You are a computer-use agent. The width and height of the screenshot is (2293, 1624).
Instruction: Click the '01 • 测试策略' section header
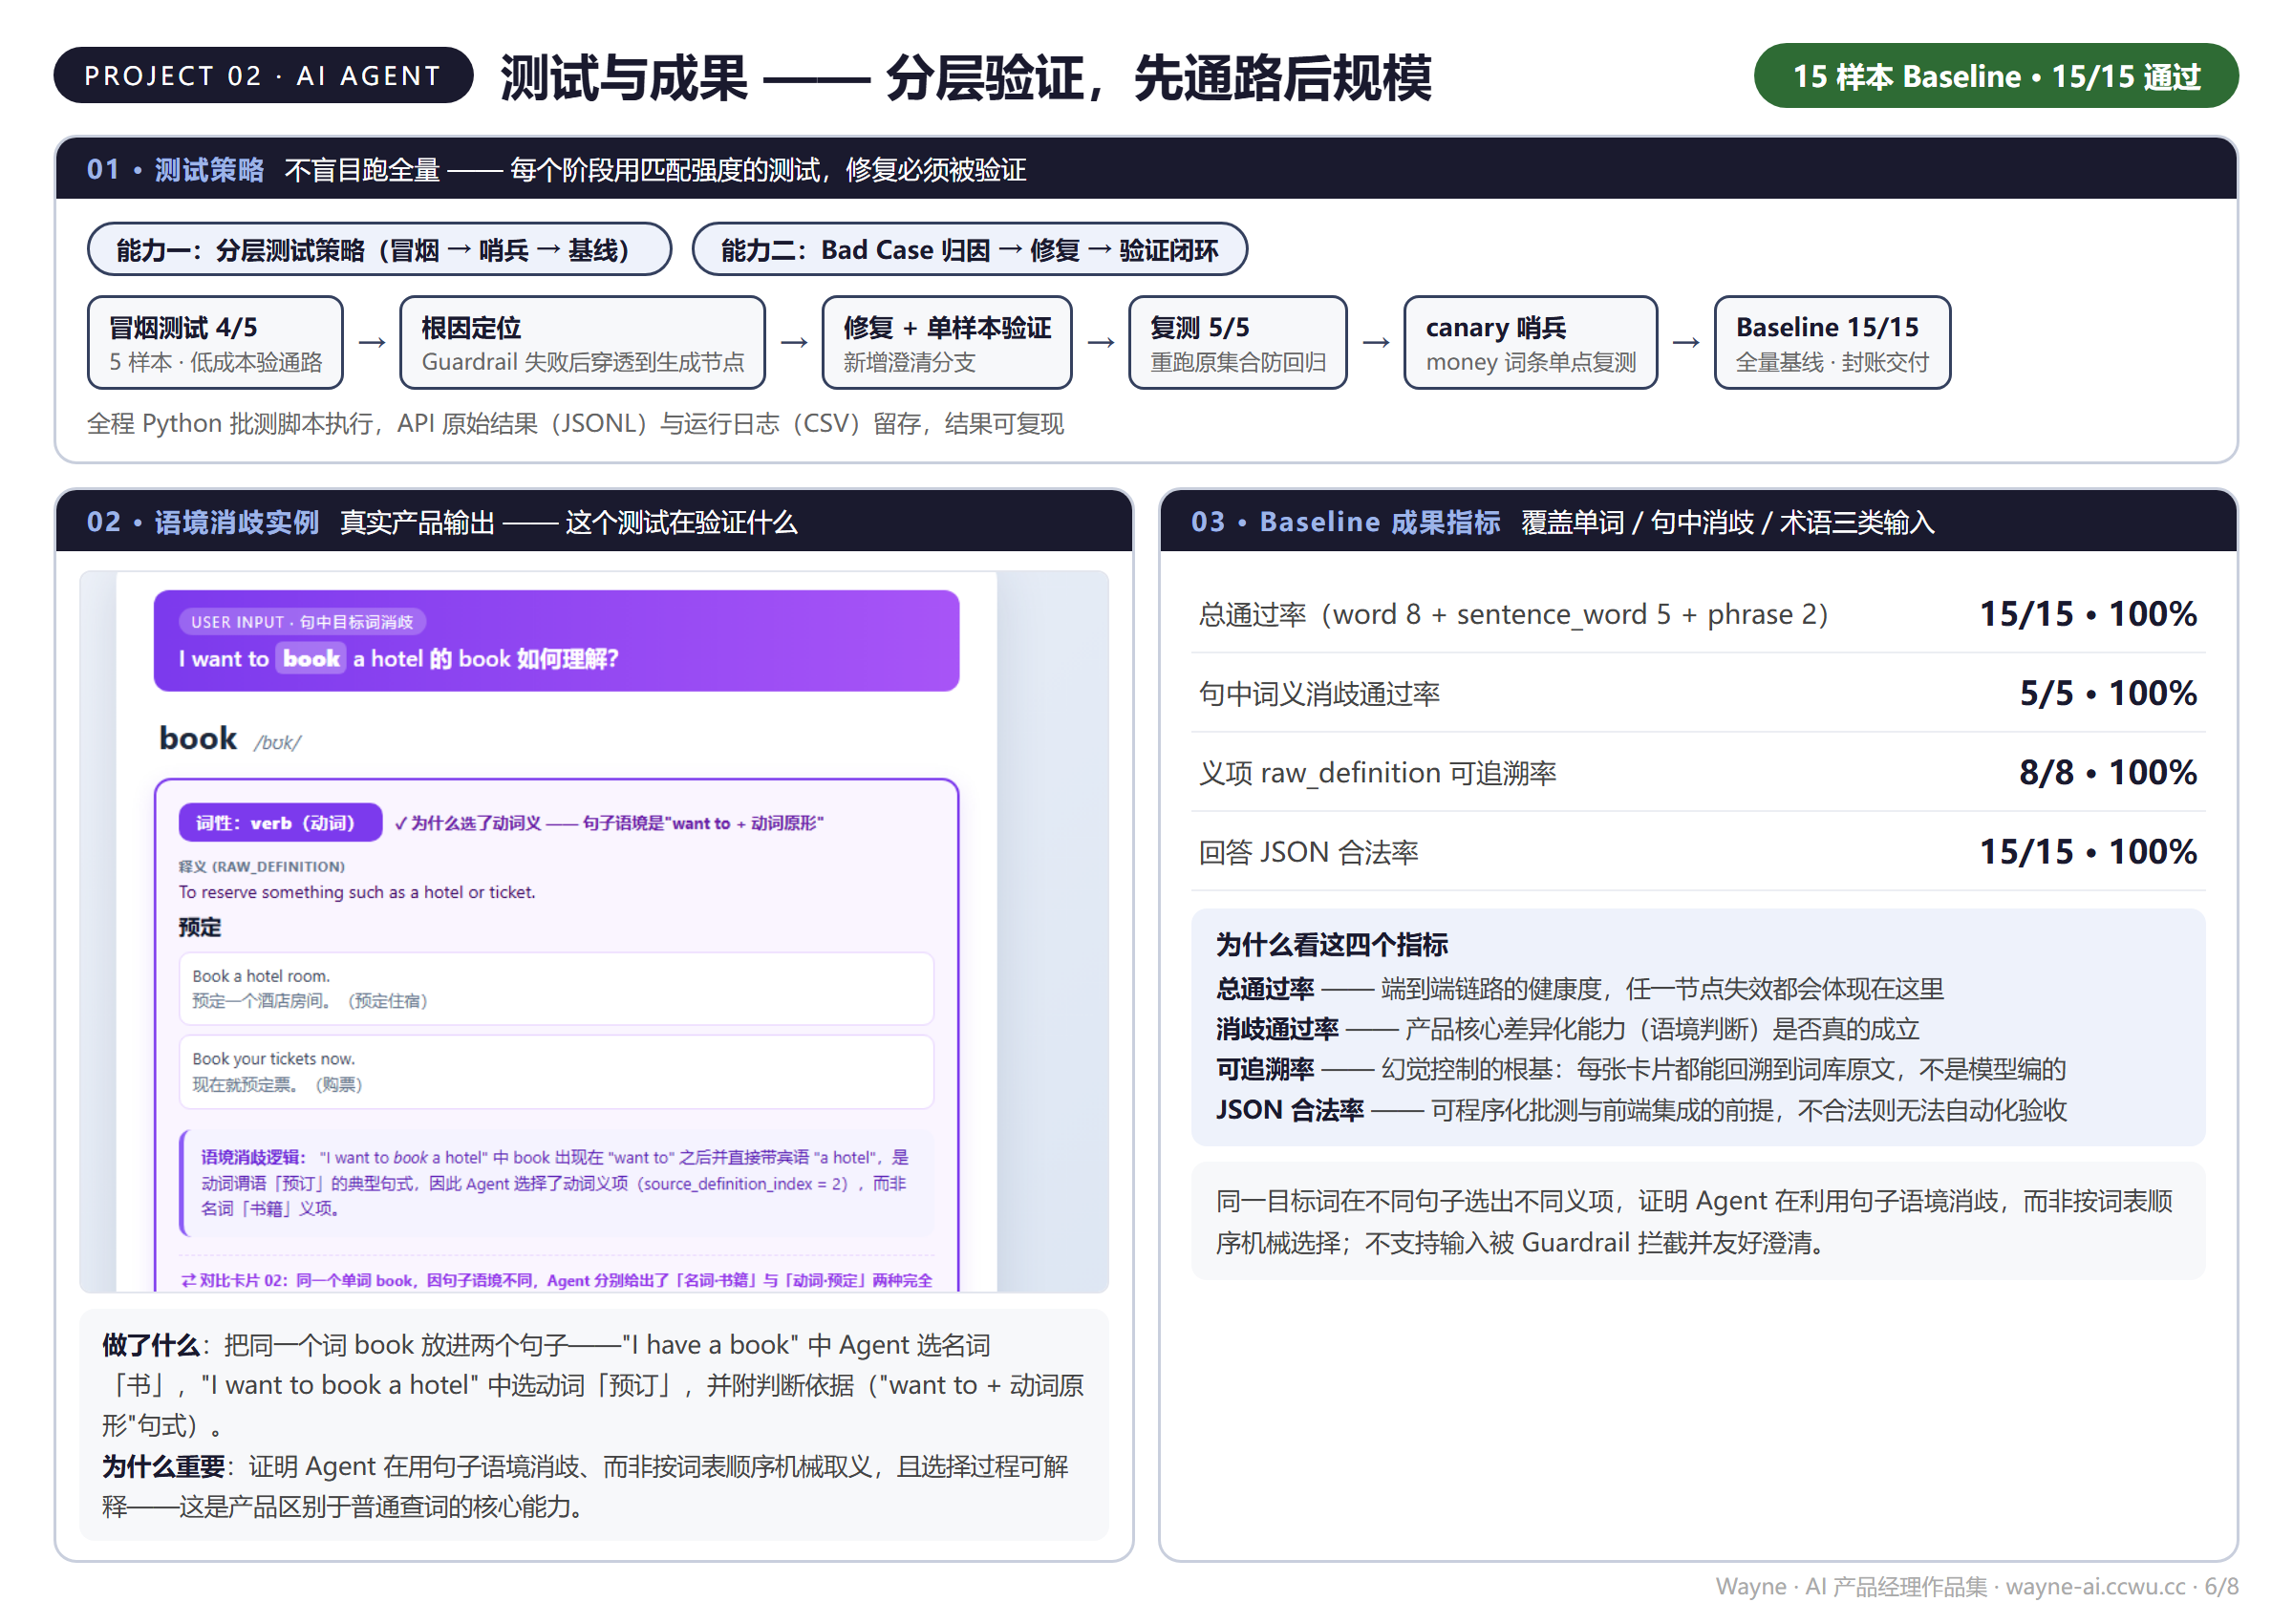click(x=1145, y=169)
